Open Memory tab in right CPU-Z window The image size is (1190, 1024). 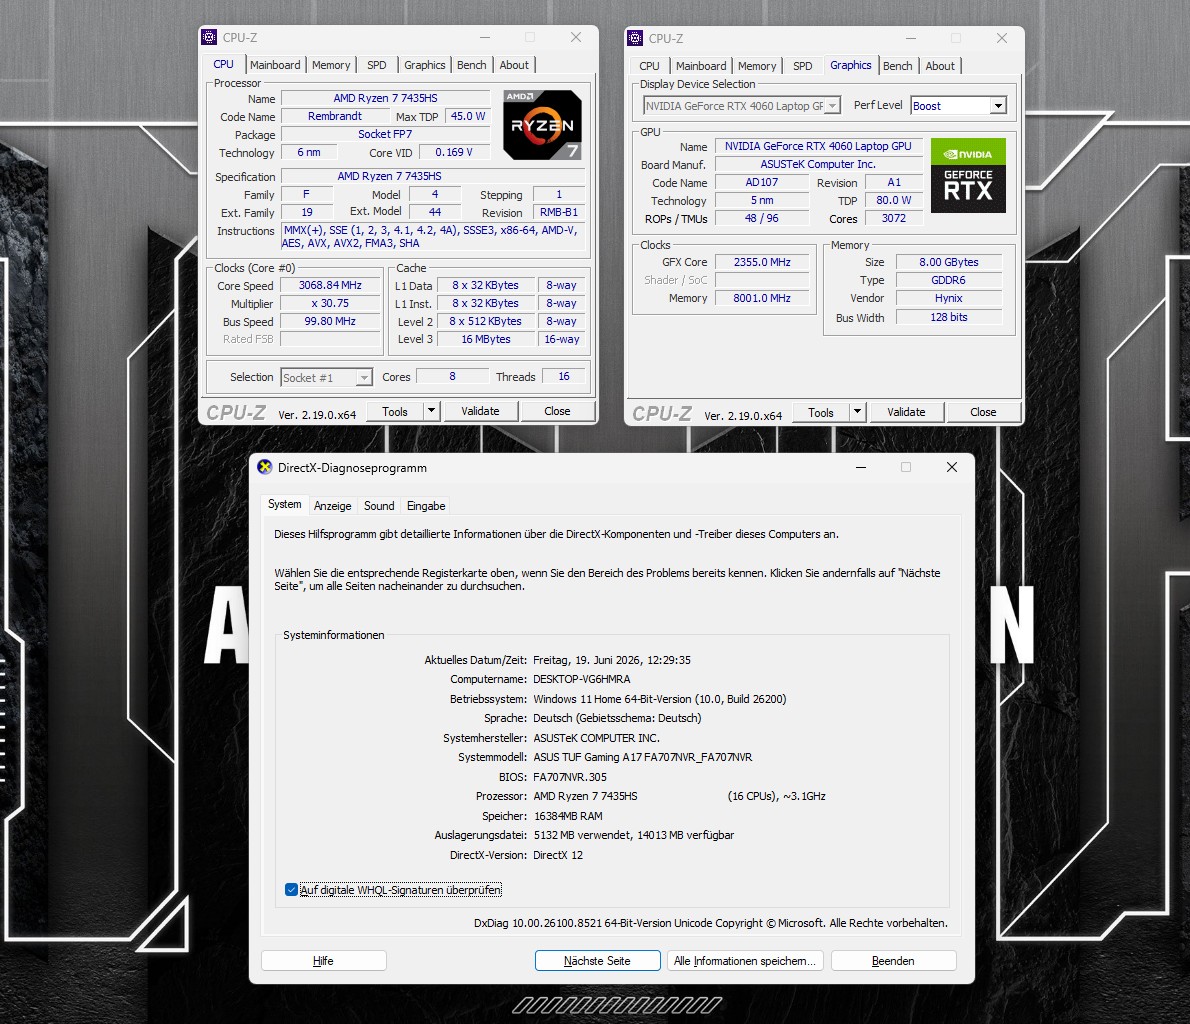tap(757, 66)
